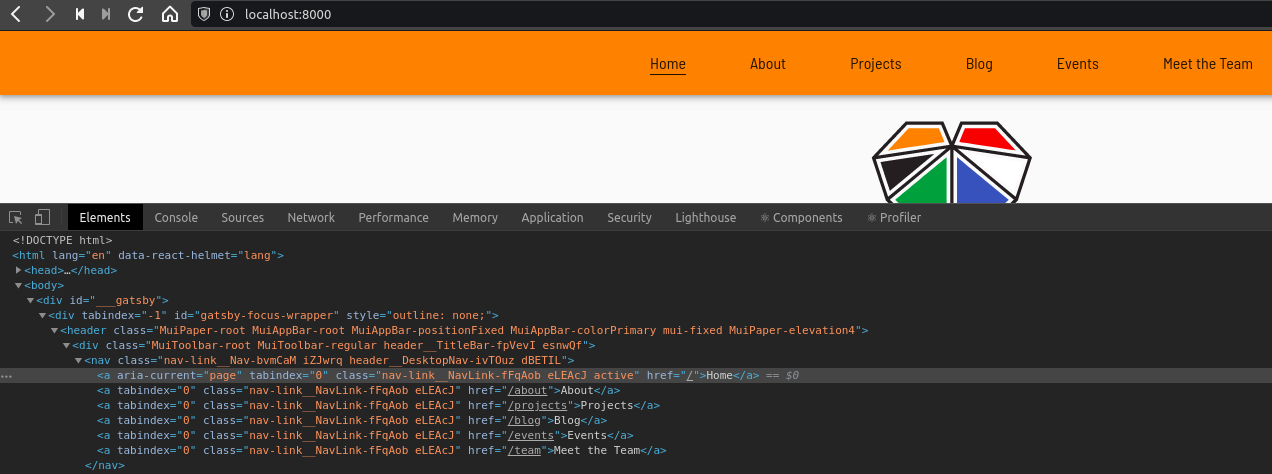Collapse the ___gatsby div node
The image size is (1272, 474).
pos(30,300)
